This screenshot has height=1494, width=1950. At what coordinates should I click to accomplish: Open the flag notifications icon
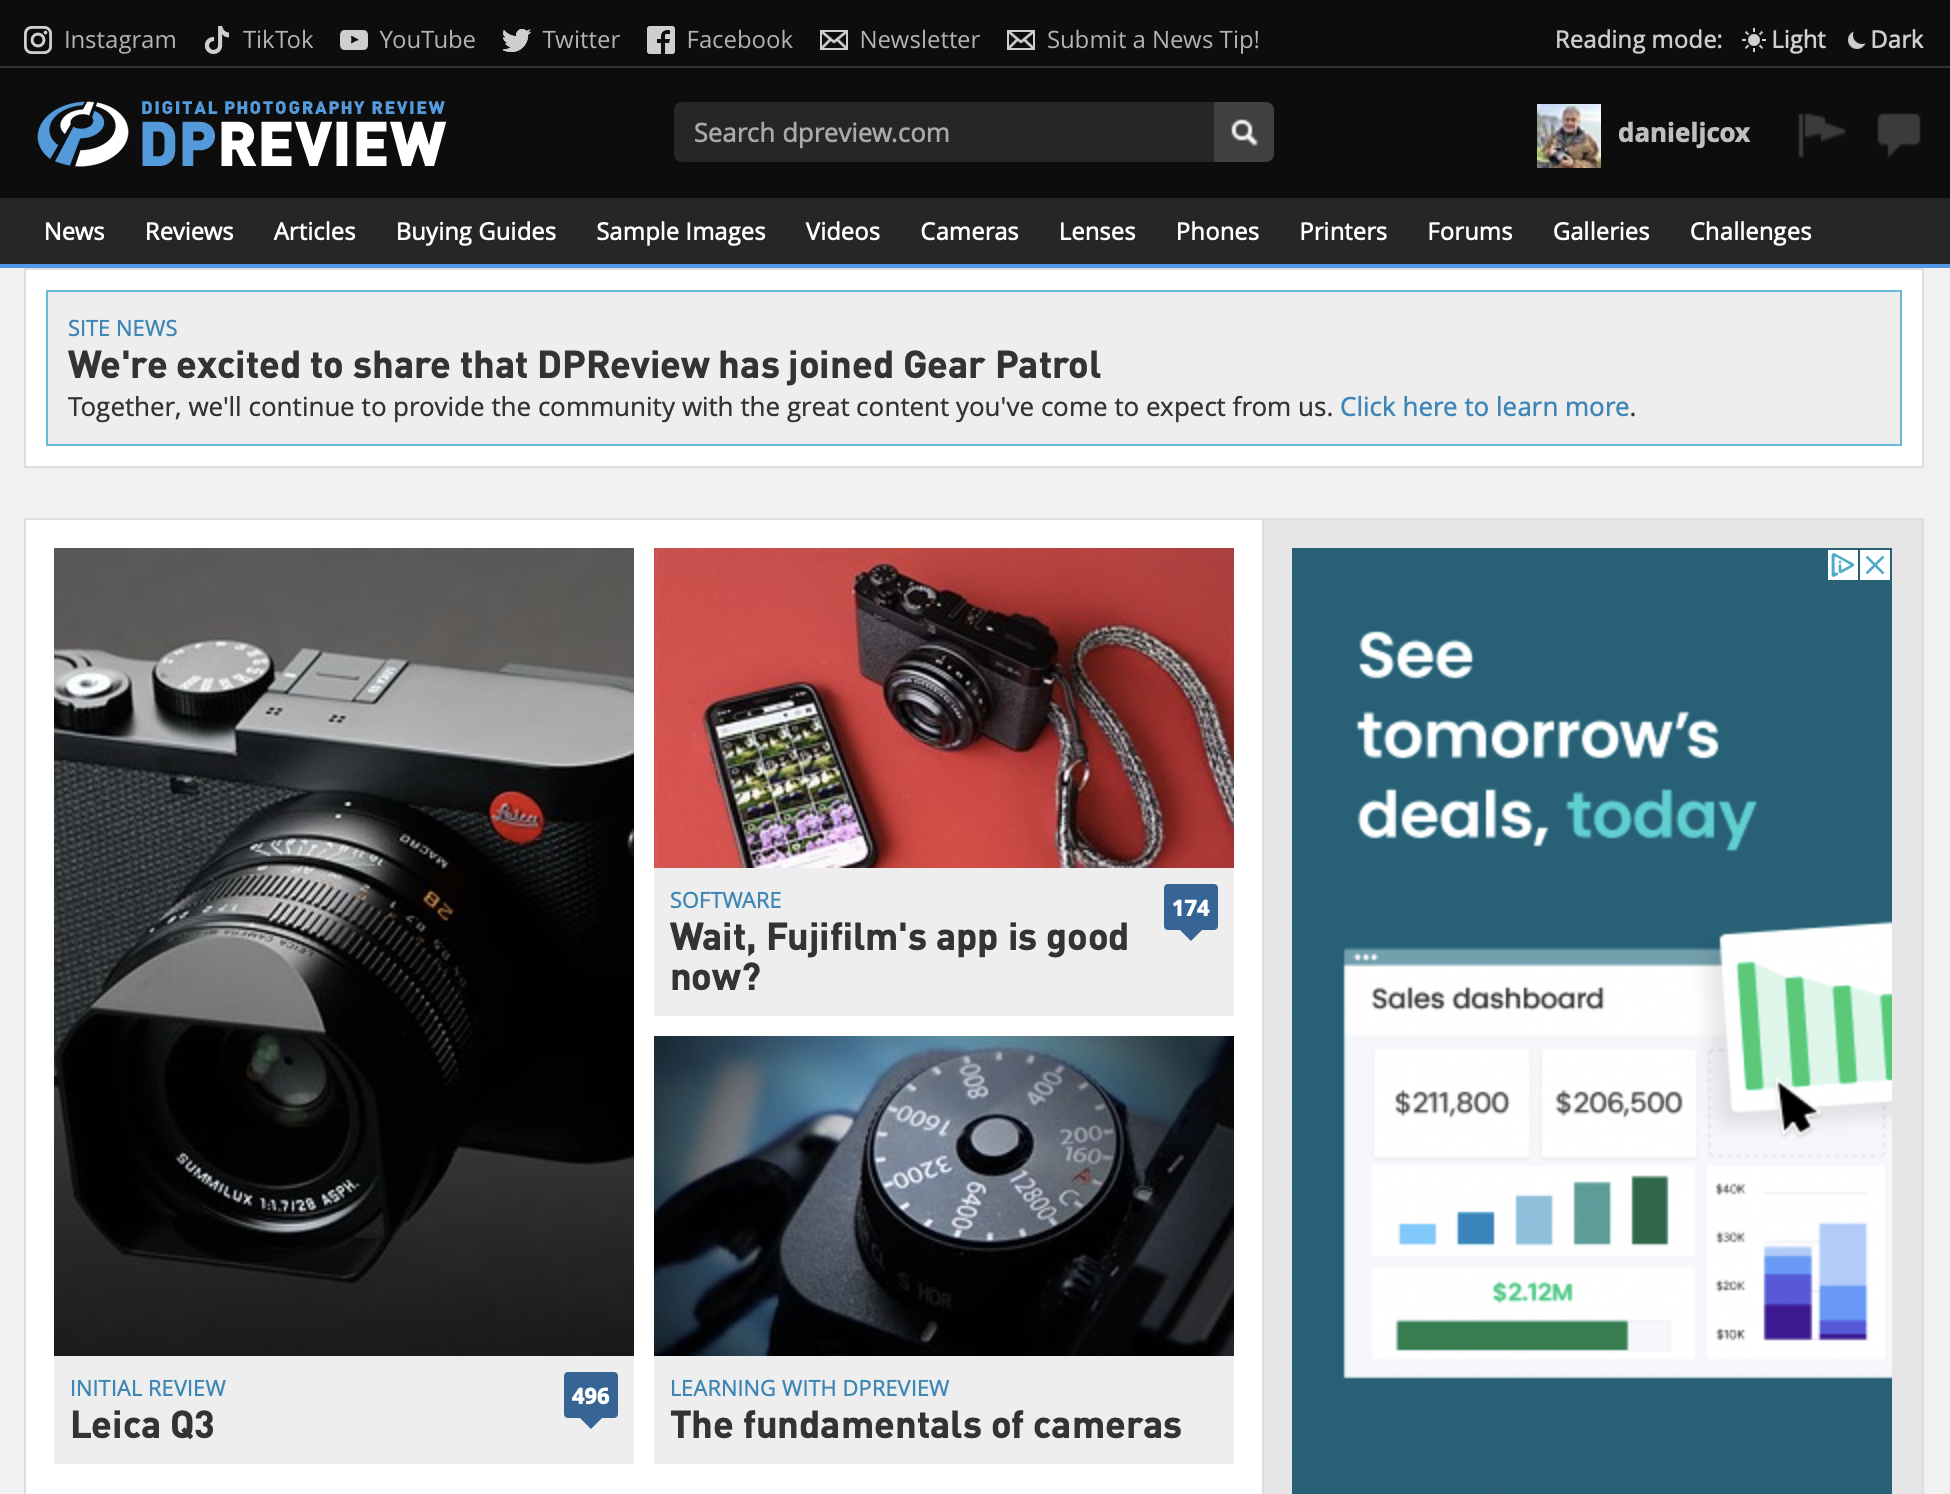click(x=1821, y=133)
